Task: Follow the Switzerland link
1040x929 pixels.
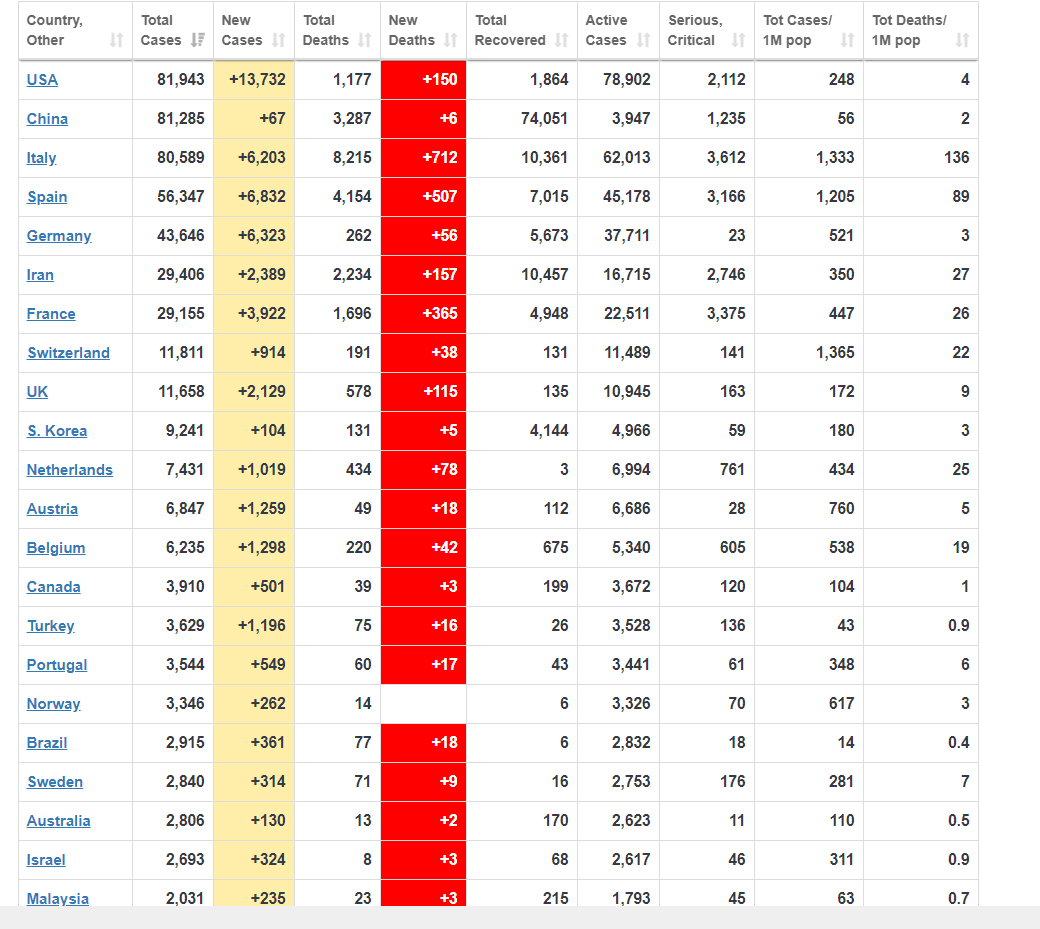Action: (x=68, y=353)
